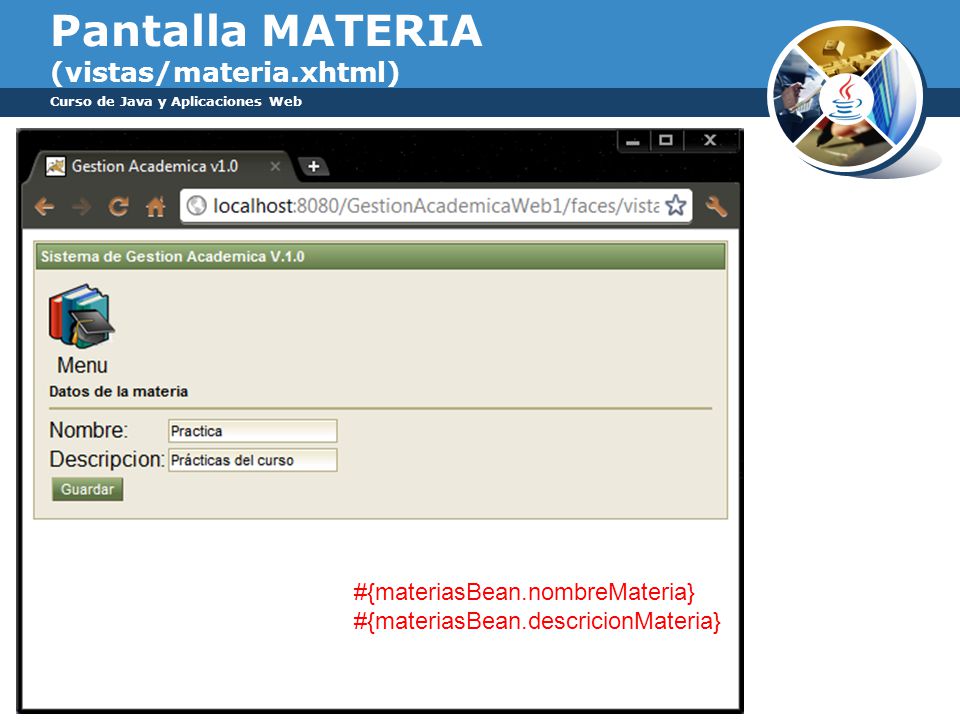Click the localhost address bar
This screenshot has height=720, width=960.
[x=435, y=206]
